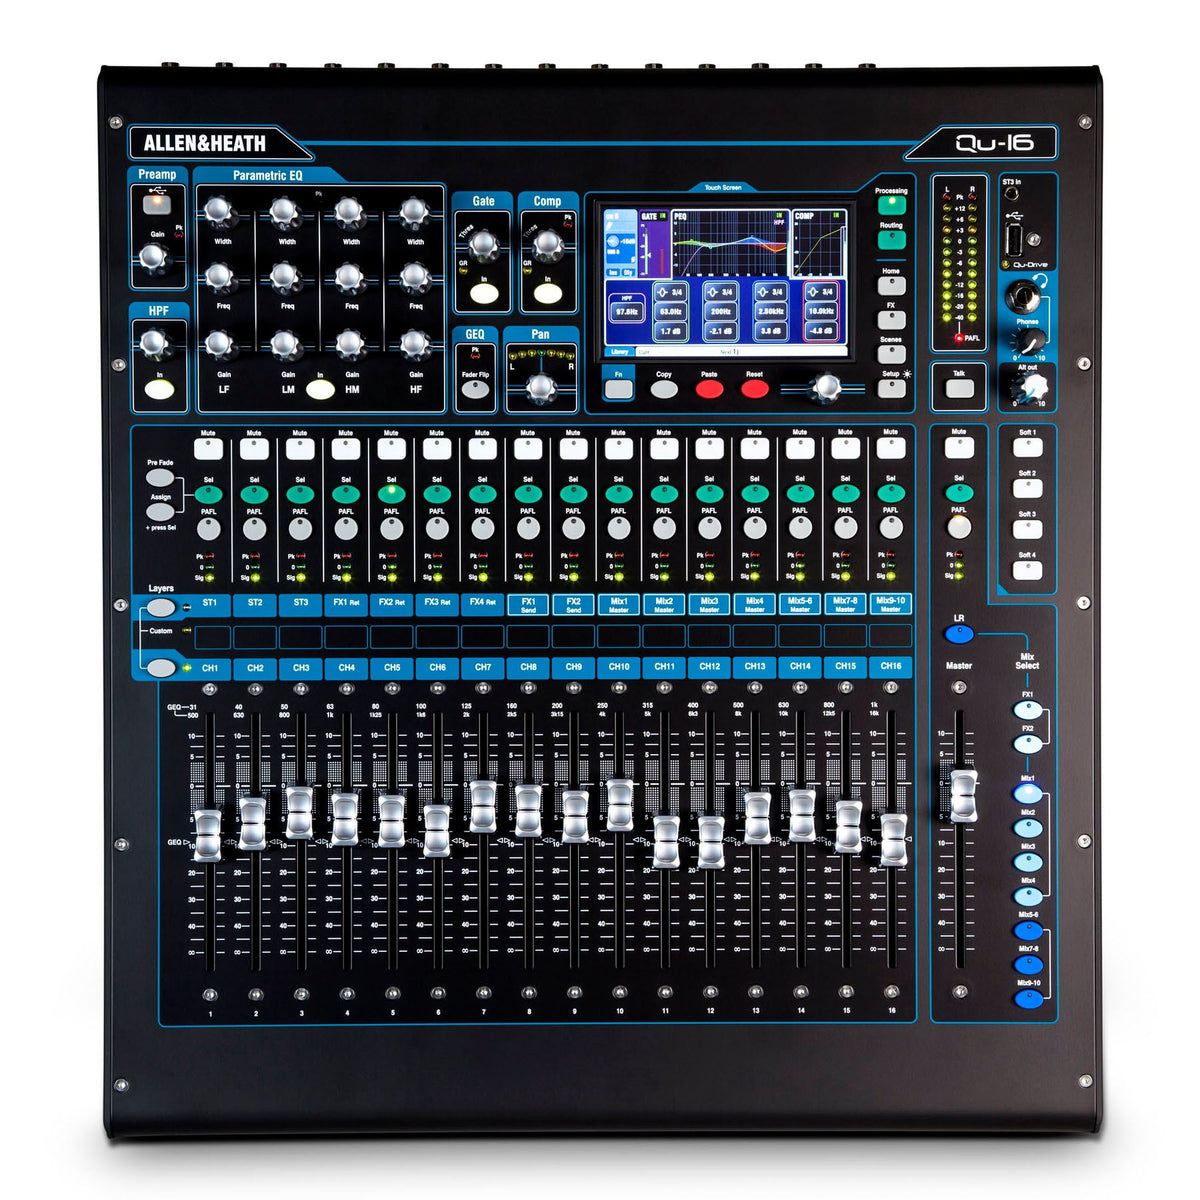This screenshot has width=1200, height=1200.
Task: Tap the PAFL key on CH1 strip
Action: pyautogui.click(x=208, y=528)
